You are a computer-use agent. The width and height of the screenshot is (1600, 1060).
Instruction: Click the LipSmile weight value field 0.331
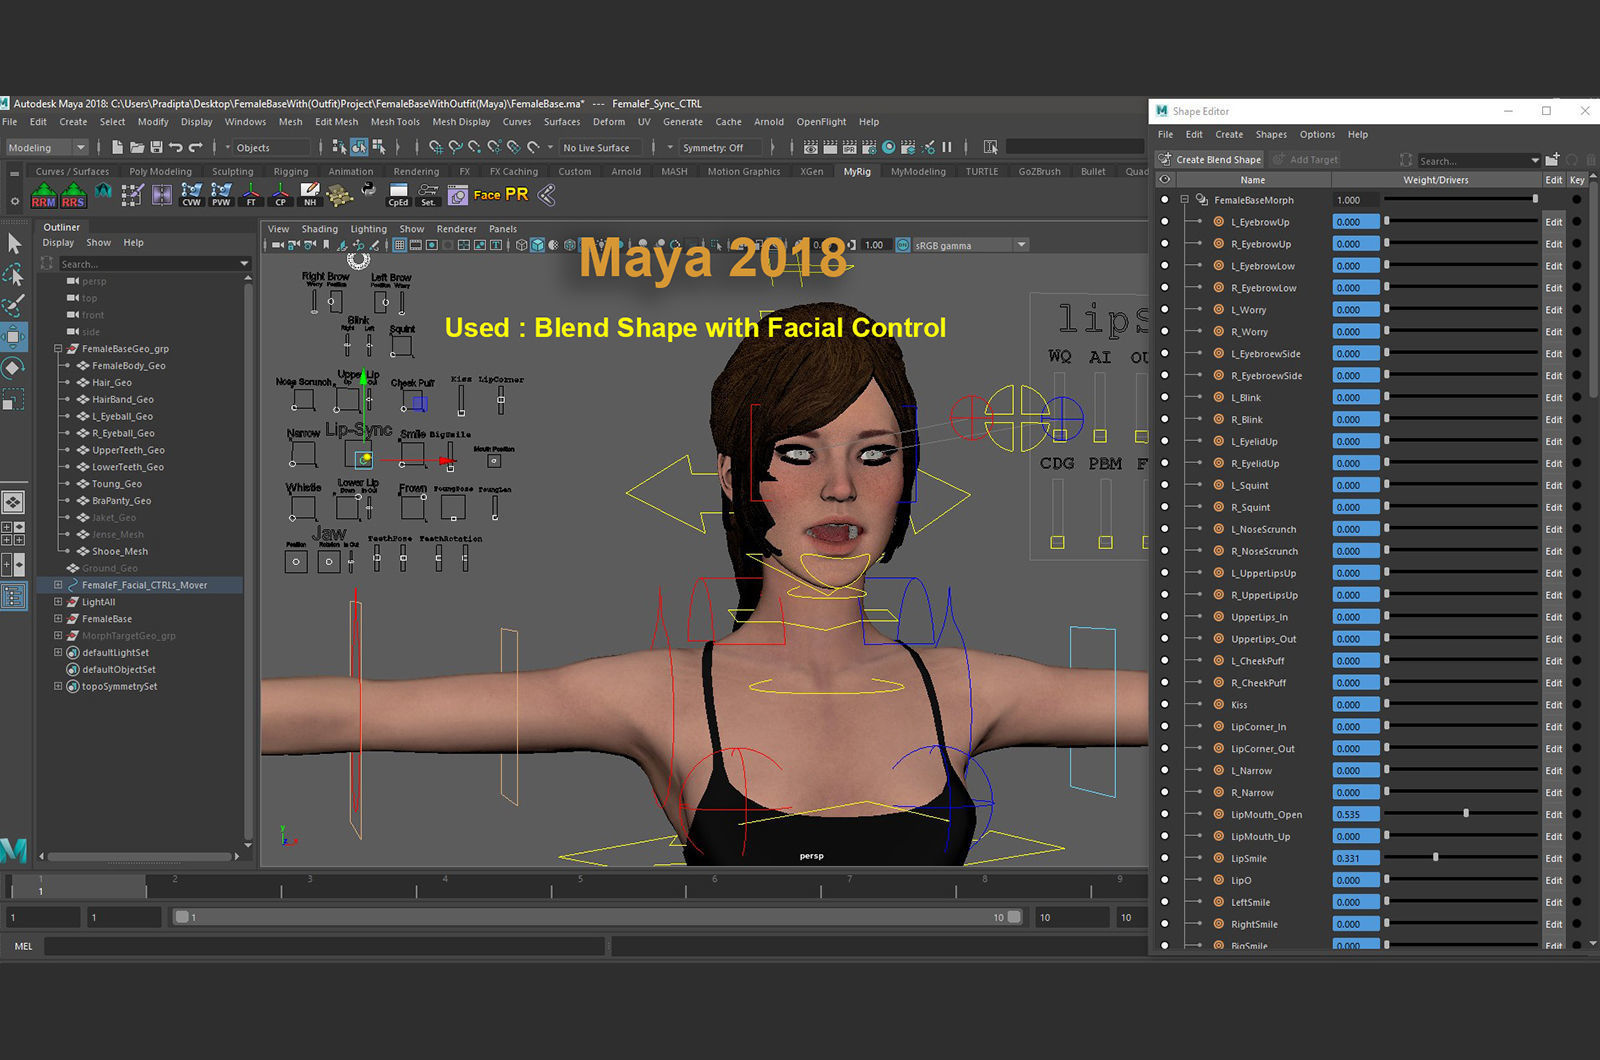(x=1356, y=858)
